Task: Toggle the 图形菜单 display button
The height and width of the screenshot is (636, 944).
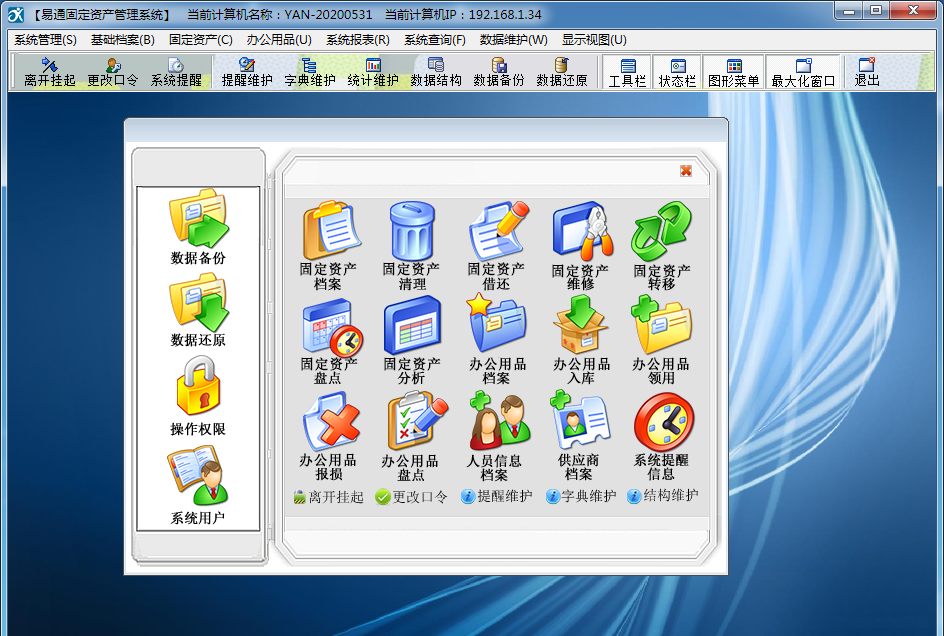Action: 733,72
